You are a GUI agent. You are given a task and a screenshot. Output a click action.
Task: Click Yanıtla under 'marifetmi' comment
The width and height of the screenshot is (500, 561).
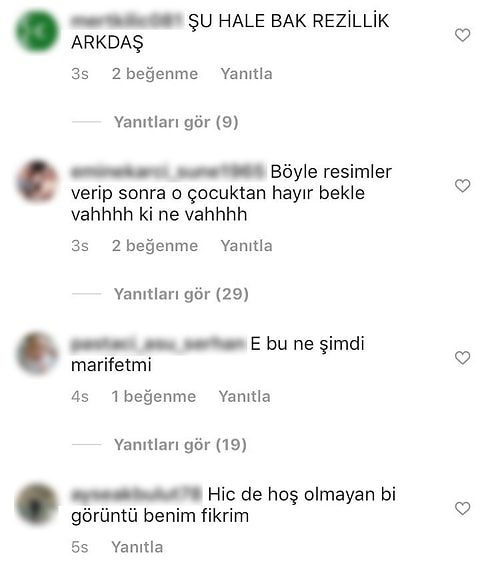(x=245, y=396)
